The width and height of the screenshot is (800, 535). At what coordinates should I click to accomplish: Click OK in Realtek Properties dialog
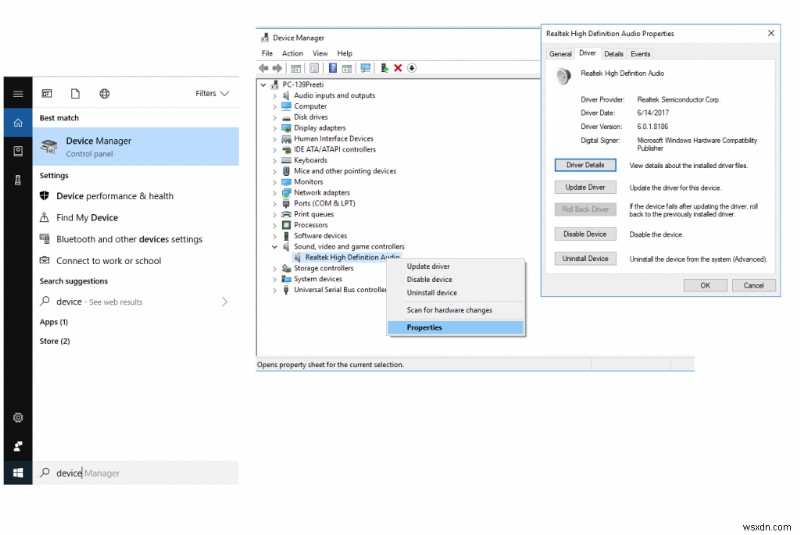[705, 285]
